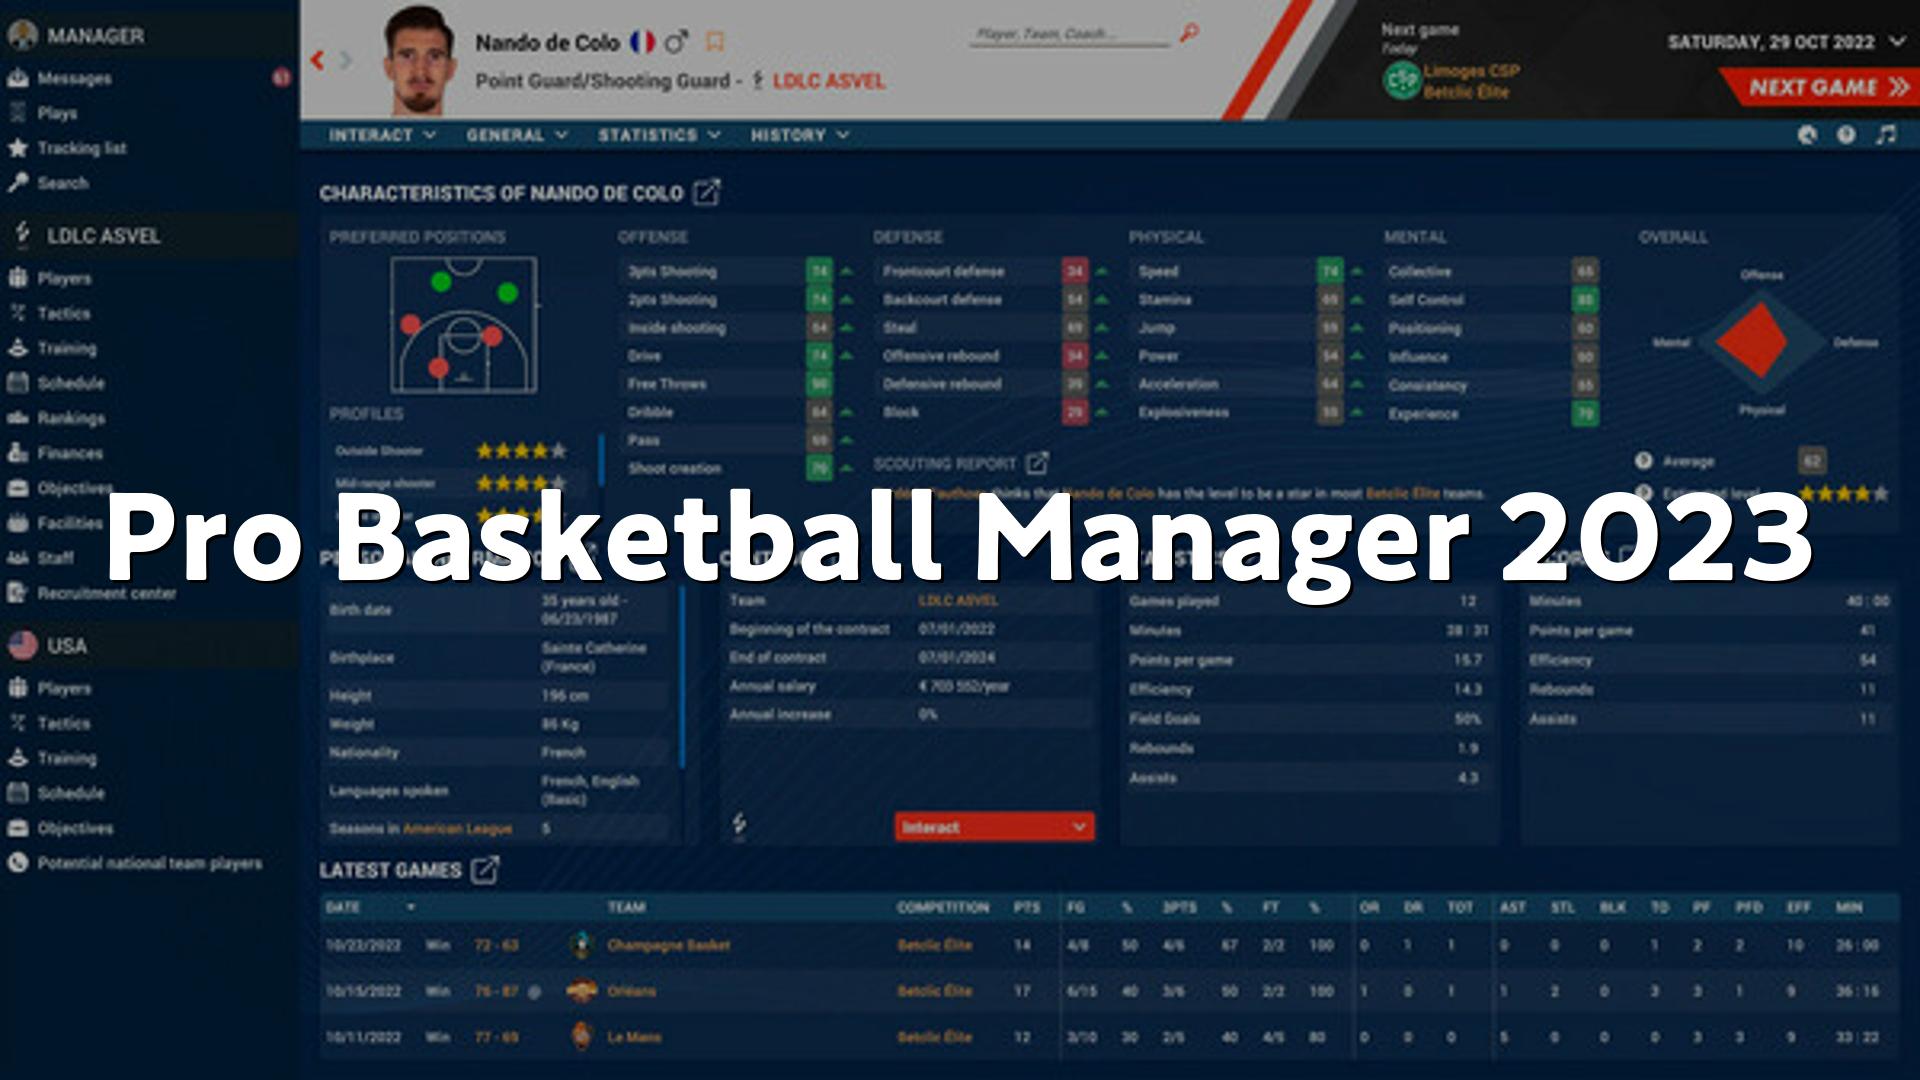
Task: Open the Latest Games external-link icon
Action: [x=485, y=870]
